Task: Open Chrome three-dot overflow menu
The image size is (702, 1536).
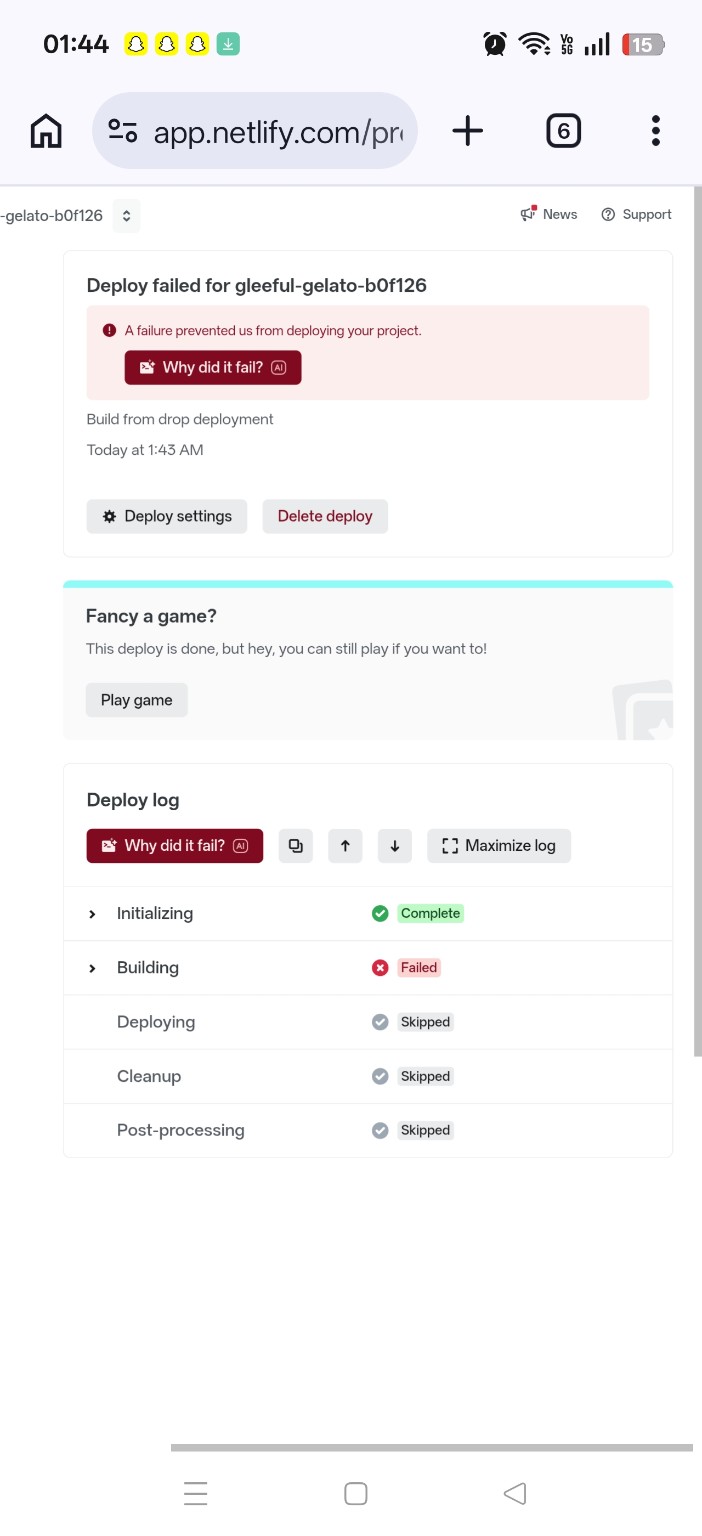Action: click(656, 131)
